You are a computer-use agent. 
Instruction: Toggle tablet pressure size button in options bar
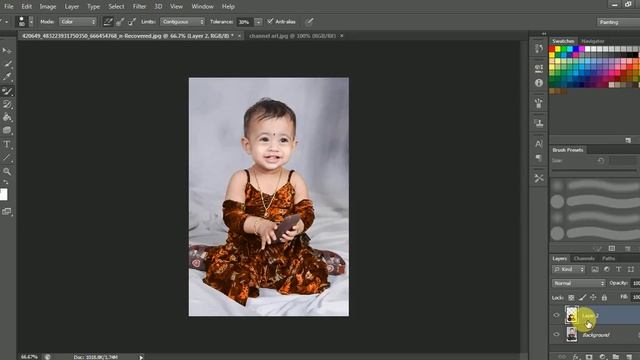point(310,22)
